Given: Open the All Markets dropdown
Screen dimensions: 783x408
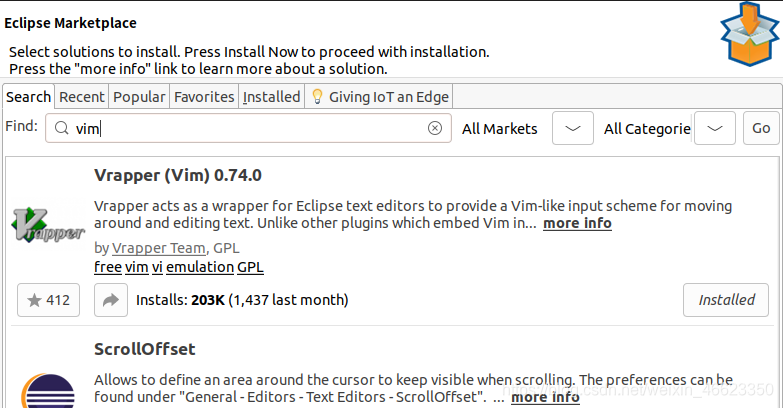Looking at the screenshot, I should (x=573, y=128).
